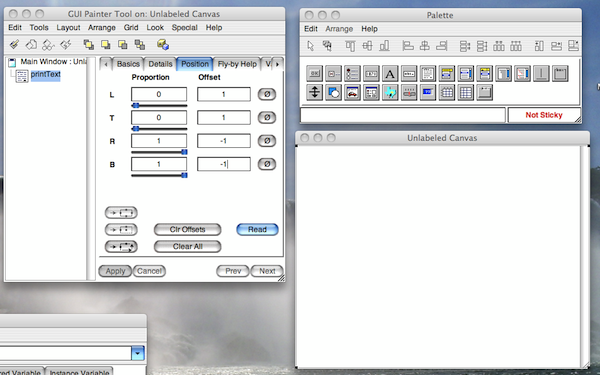600x375 pixels.
Task: Open the blue combo box dropdown arrow
Action: [x=138, y=353]
